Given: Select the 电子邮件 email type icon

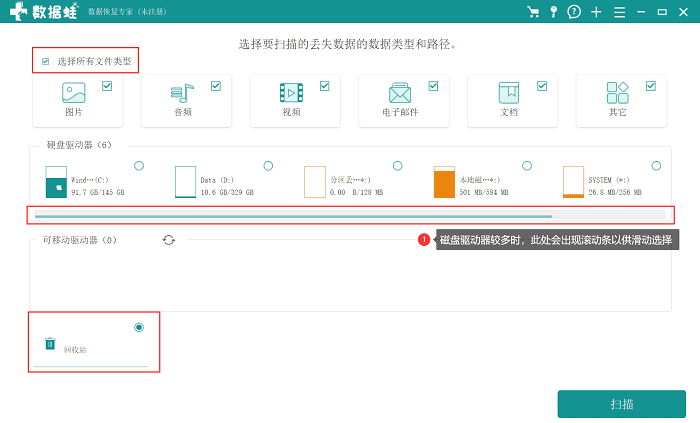Looking at the screenshot, I should pos(400,93).
